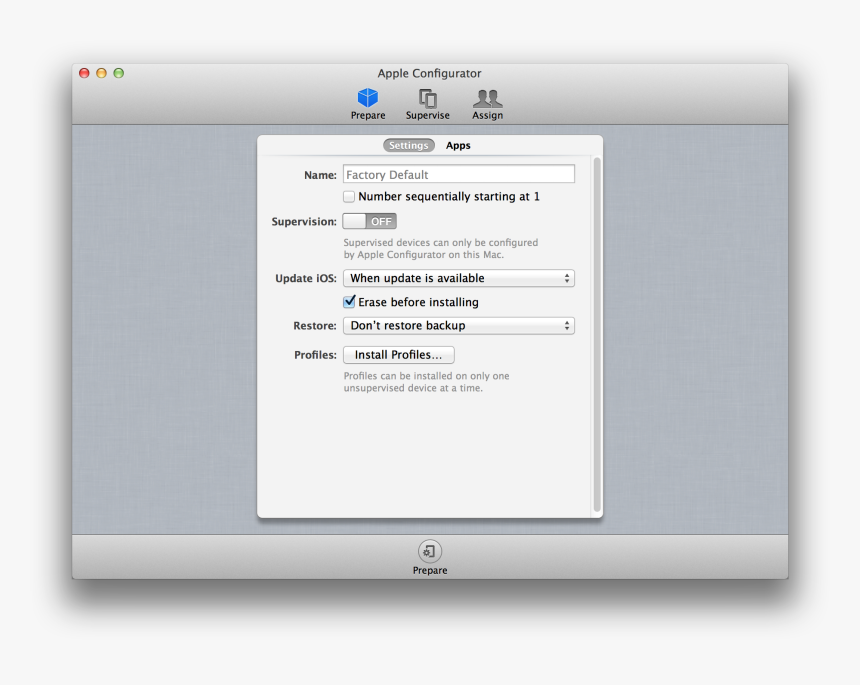
Task: Select the Prepare toolbar icon
Action: 368,100
